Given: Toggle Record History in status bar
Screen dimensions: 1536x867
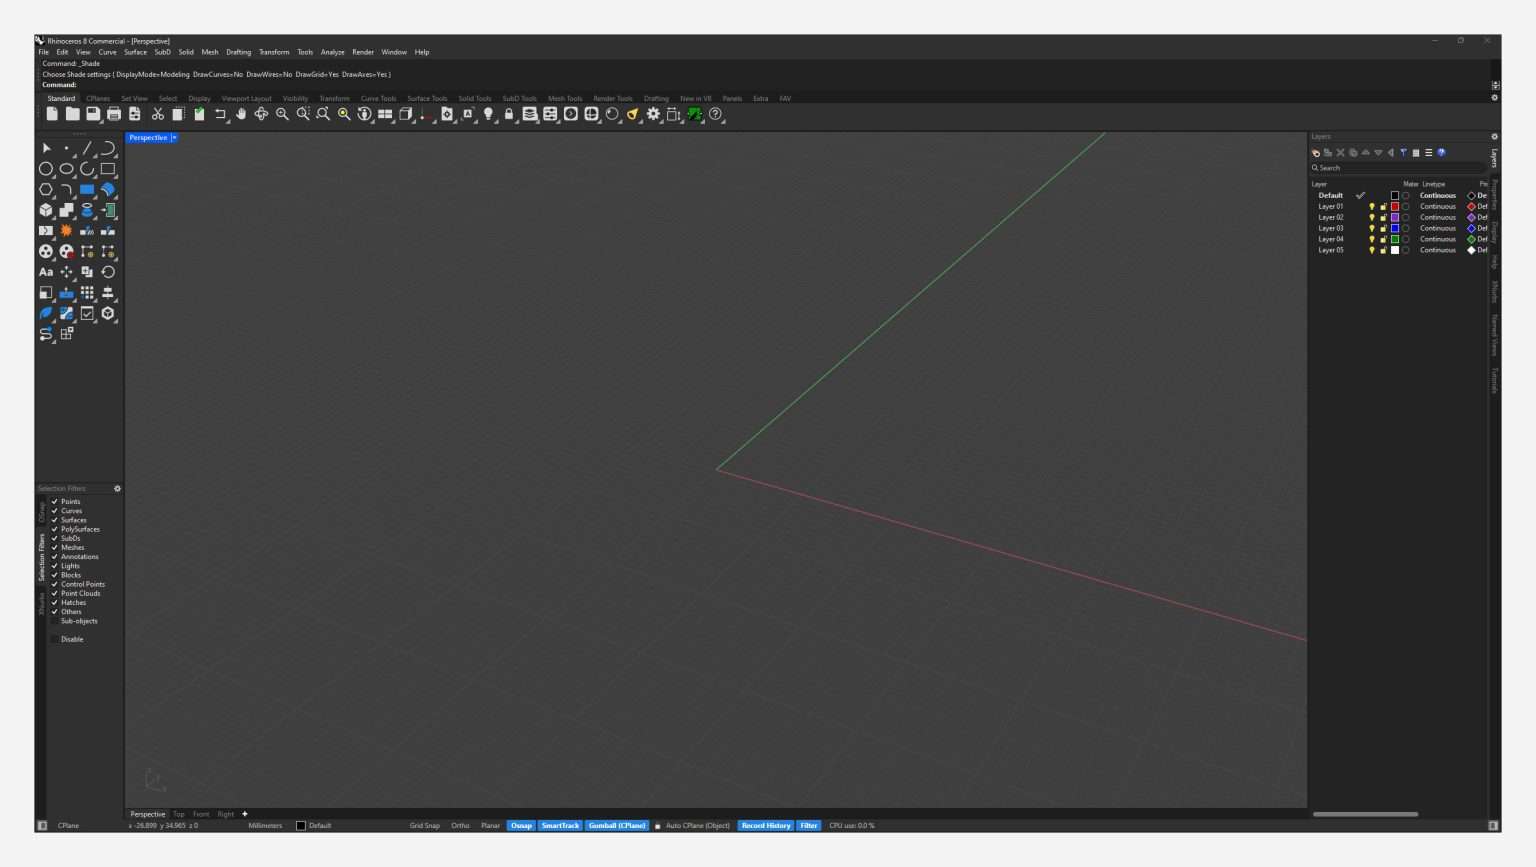Looking at the screenshot, I should pyautogui.click(x=766, y=826).
